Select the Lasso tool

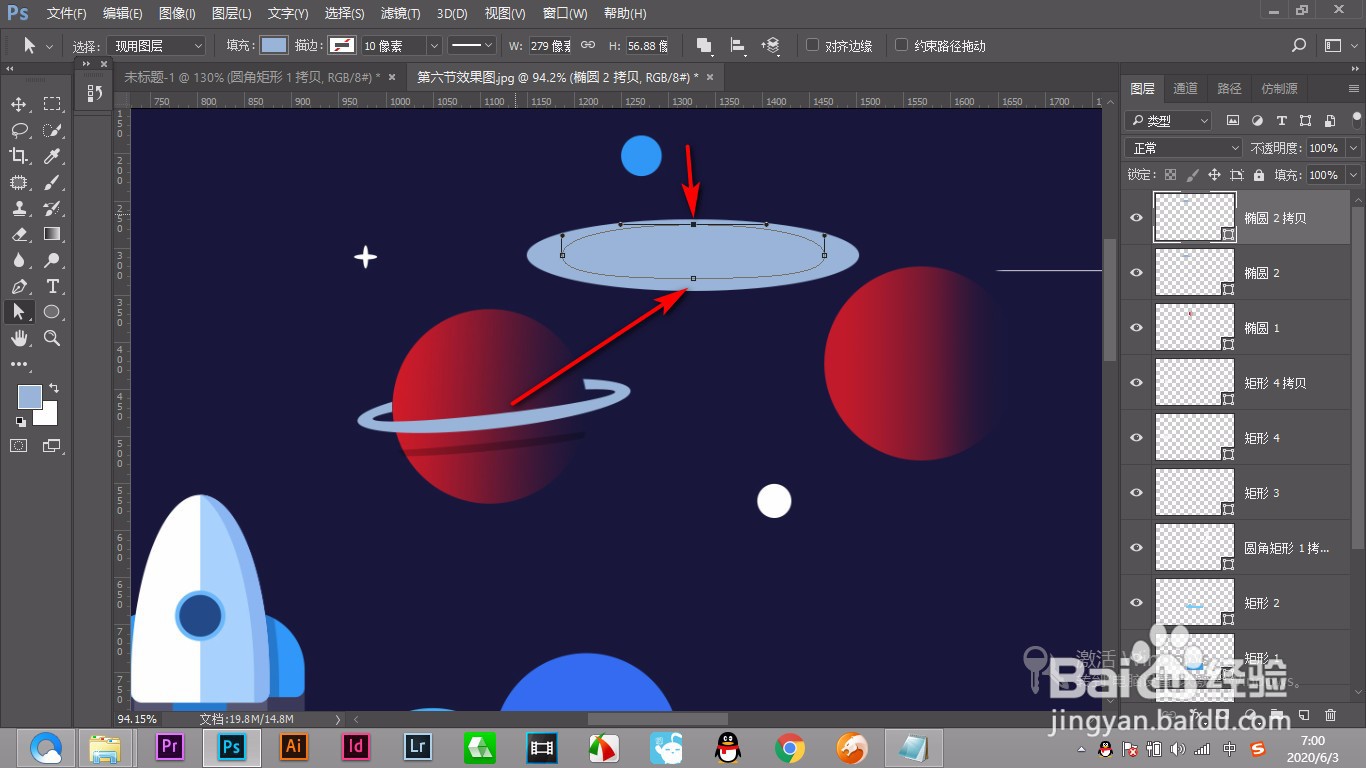click(x=18, y=130)
